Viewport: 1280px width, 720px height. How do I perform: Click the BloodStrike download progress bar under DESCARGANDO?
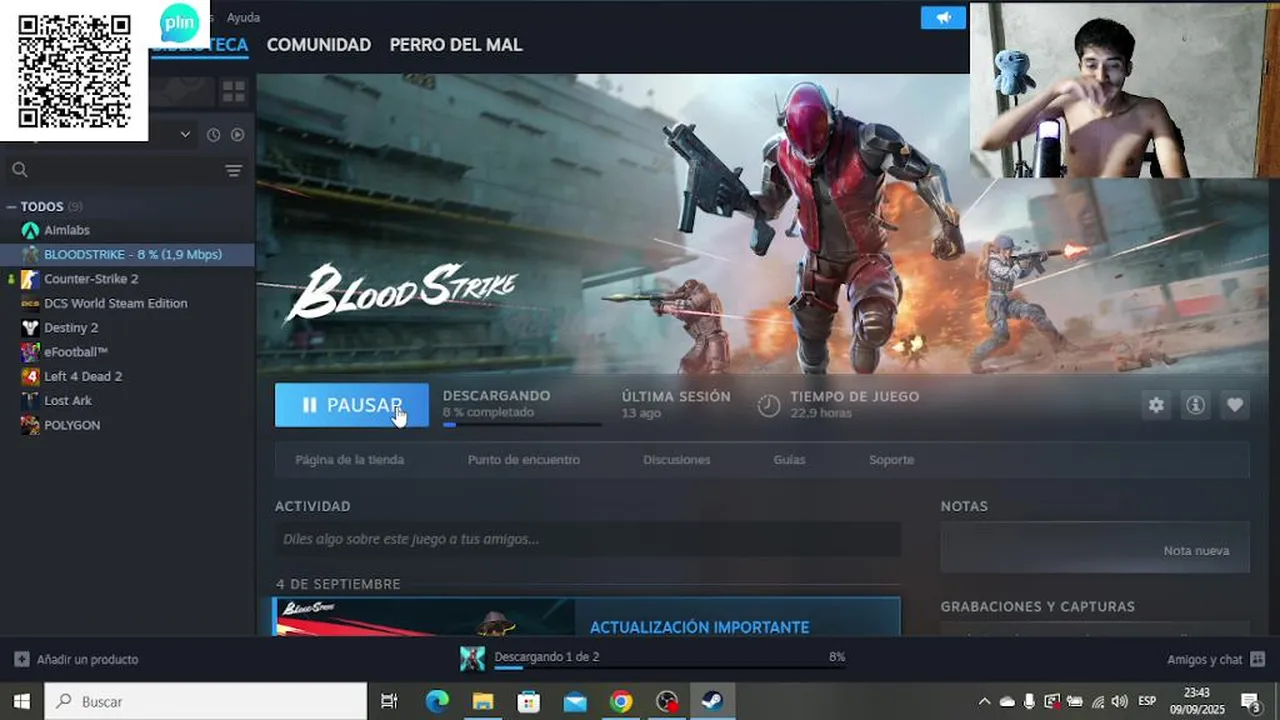click(522, 424)
